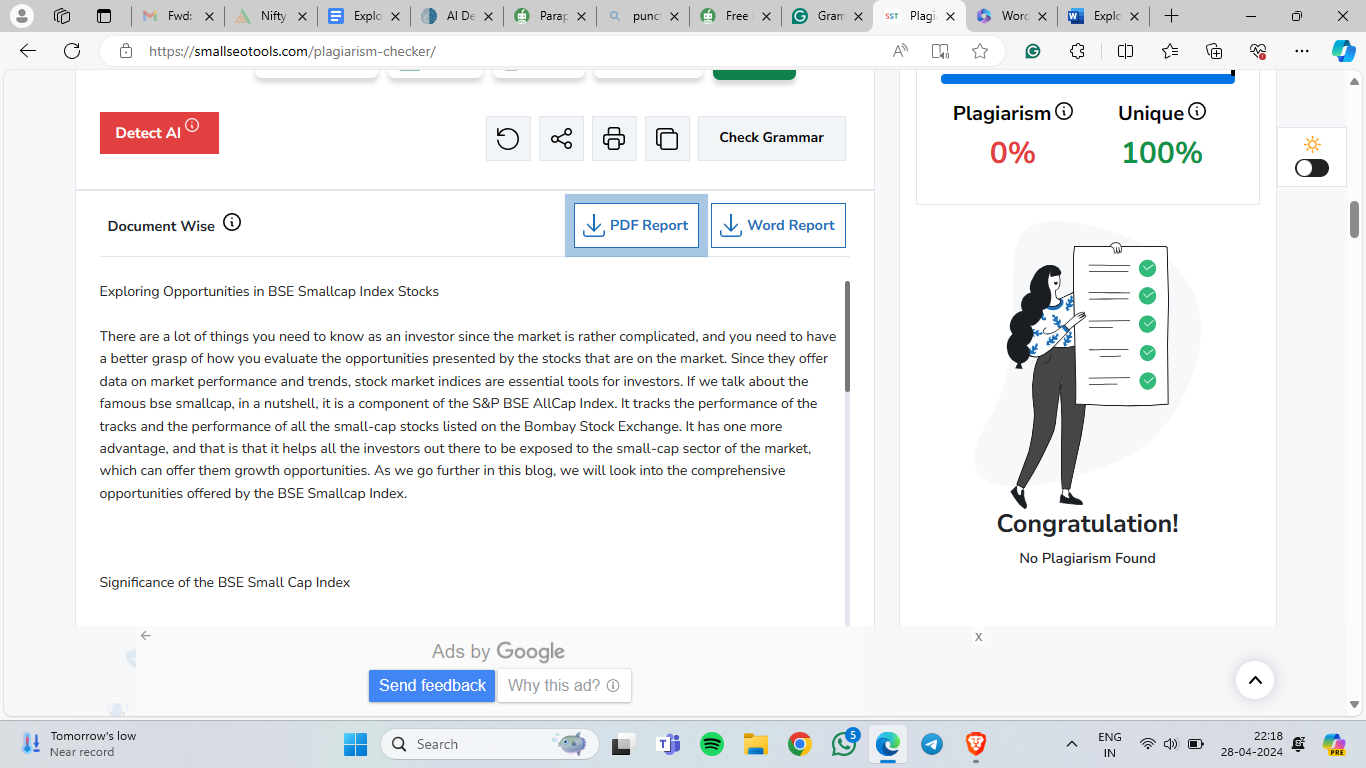Switch to the AI De tab
This screenshot has width=1366, height=768.
click(457, 16)
